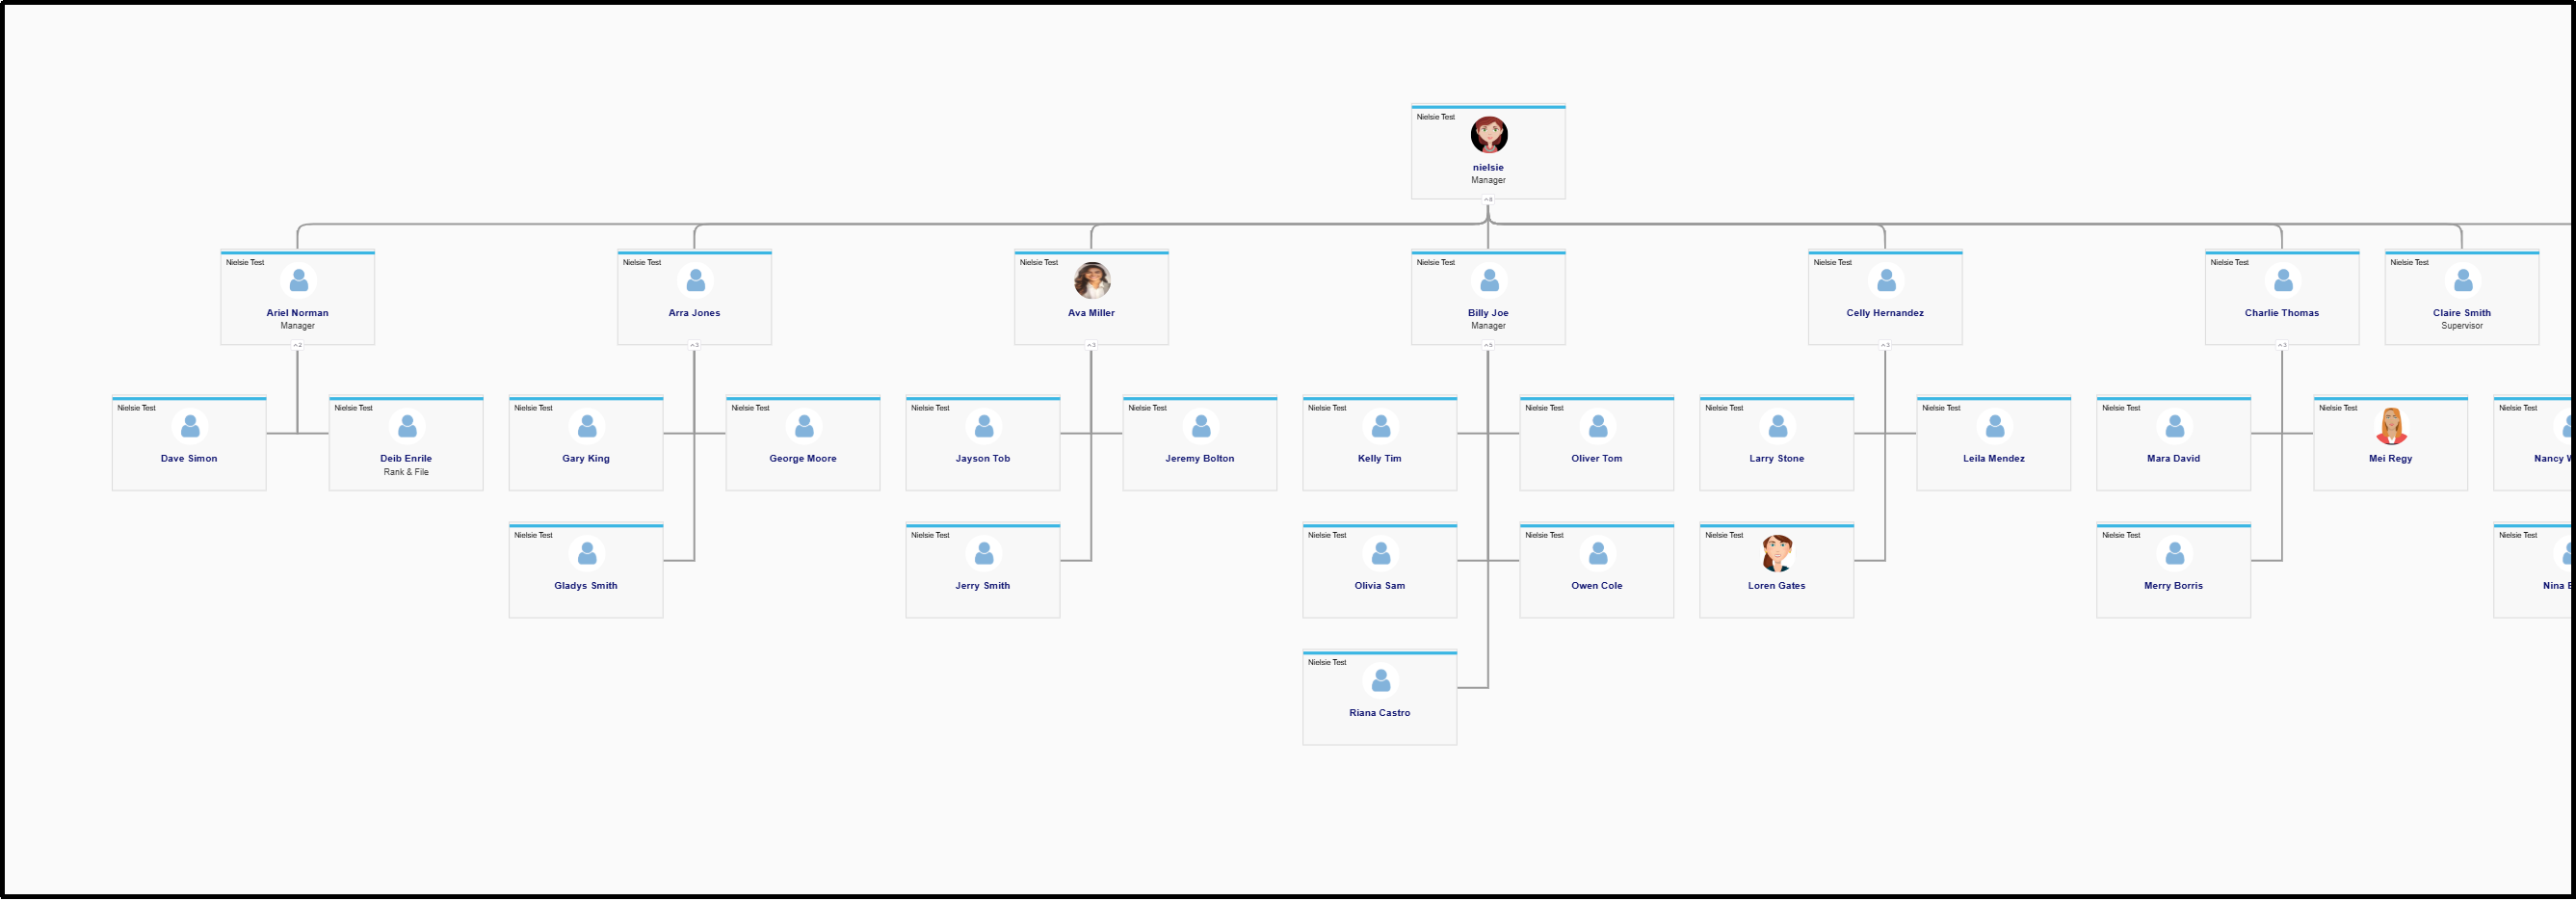
Task: Click Claire Smith's default profile icon
Action: (2462, 281)
